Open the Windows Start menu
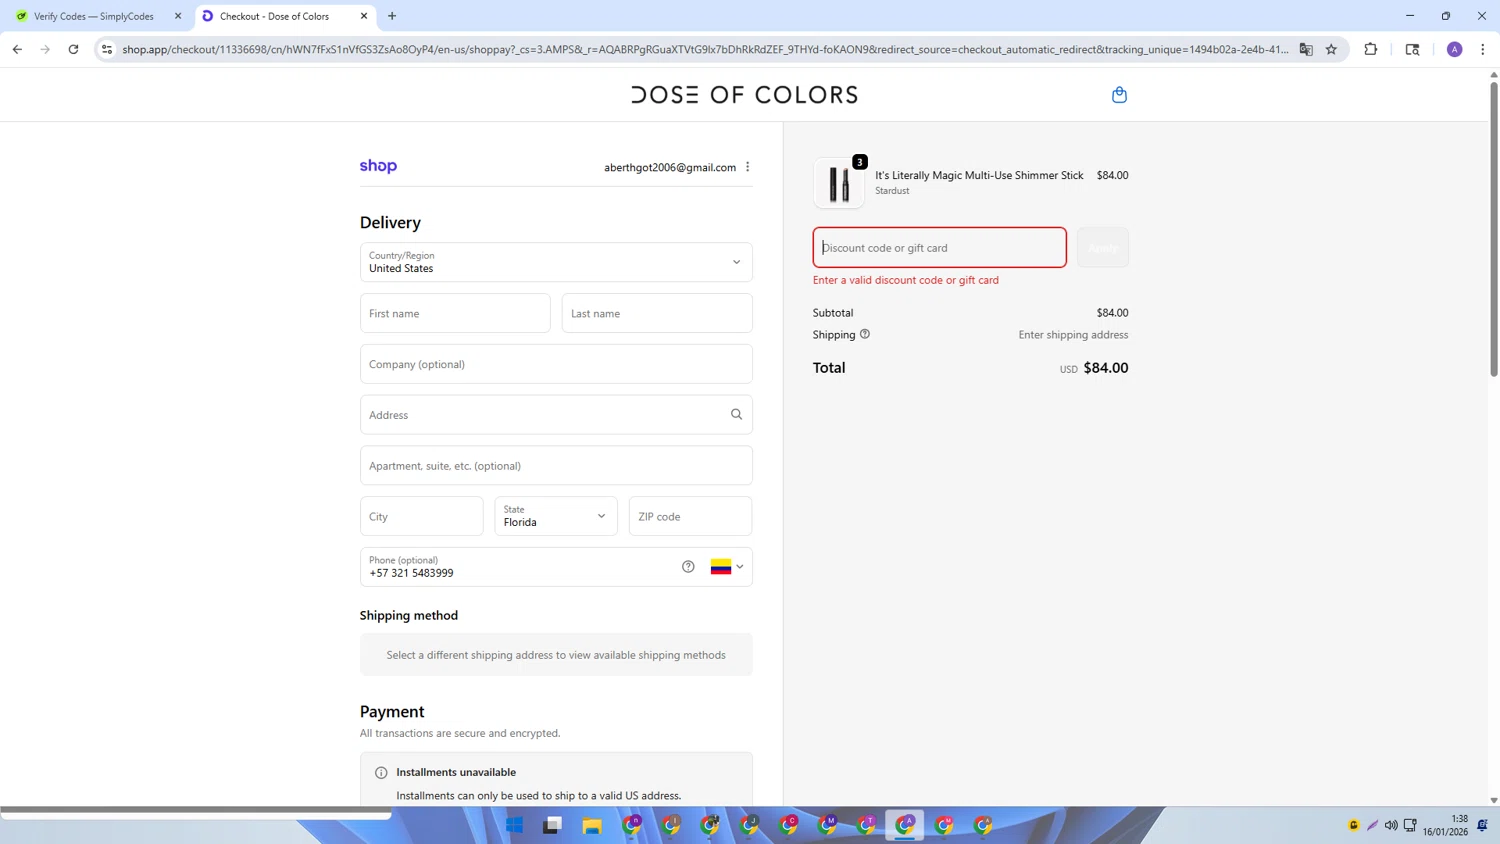Viewport: 1500px width, 844px height. (x=514, y=825)
